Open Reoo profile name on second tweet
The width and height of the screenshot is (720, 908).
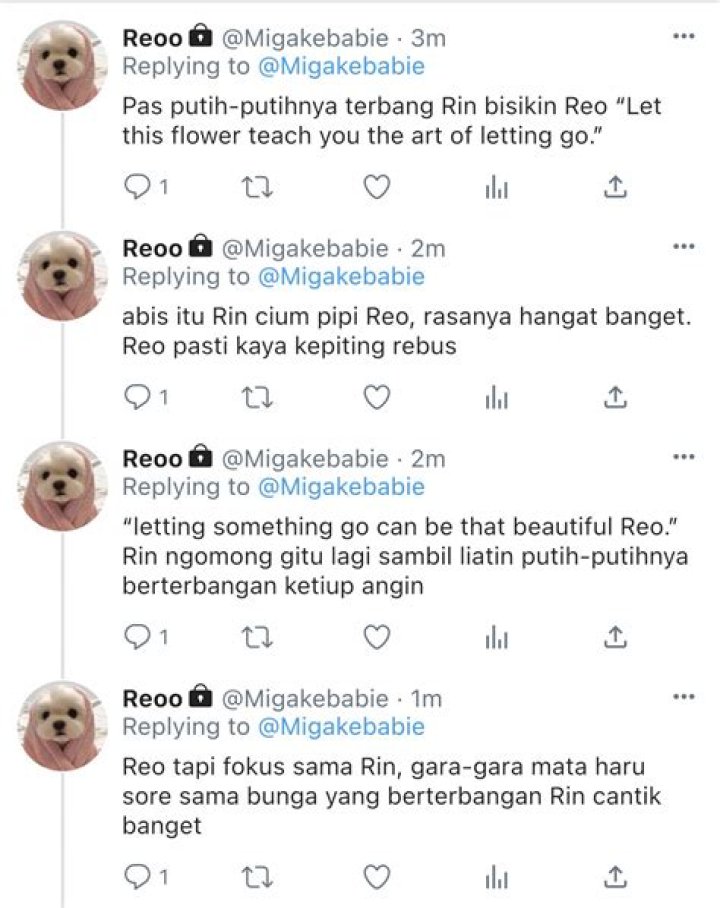coord(152,248)
